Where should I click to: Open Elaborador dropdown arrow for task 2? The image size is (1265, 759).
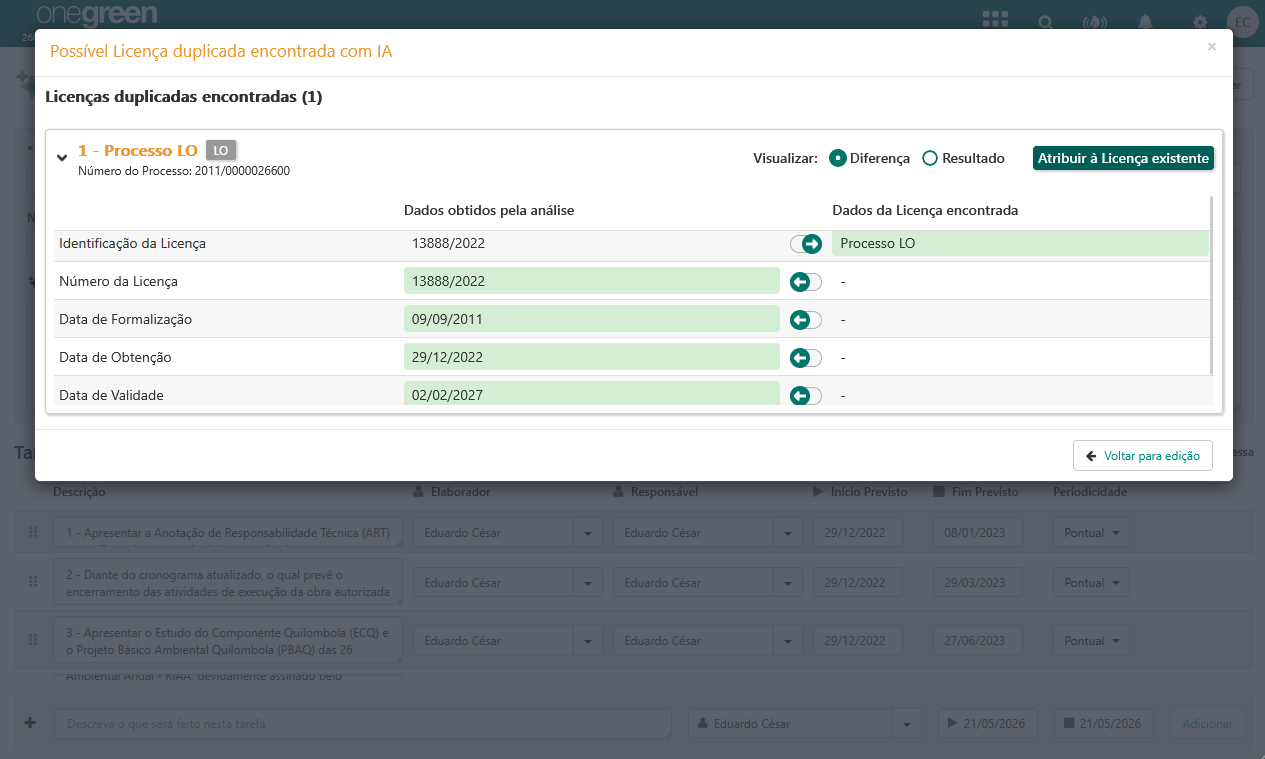[x=587, y=583]
